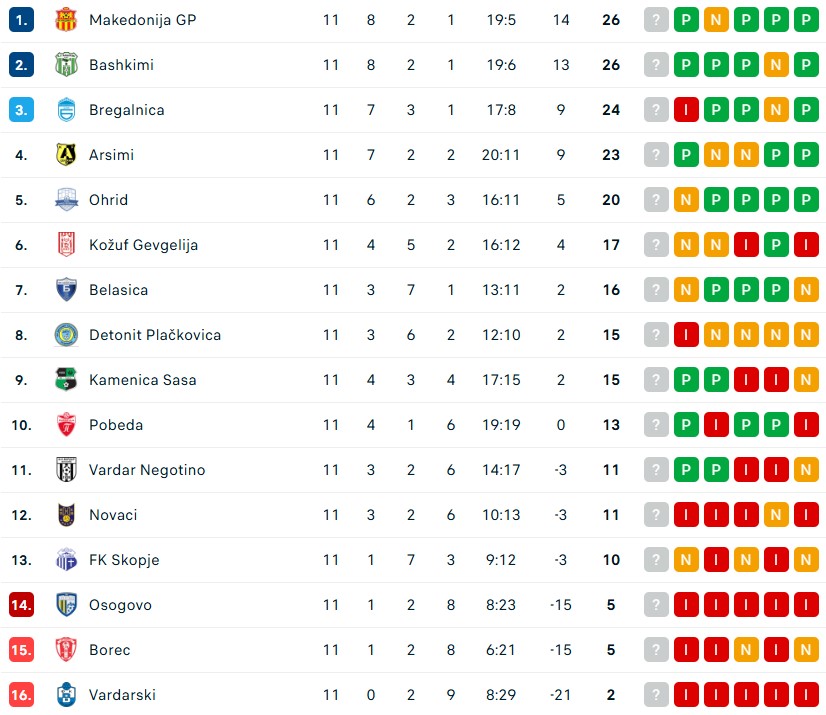This screenshot has height=715, width=826.
Task: Click Bregalnica's red I form result
Action: (686, 110)
